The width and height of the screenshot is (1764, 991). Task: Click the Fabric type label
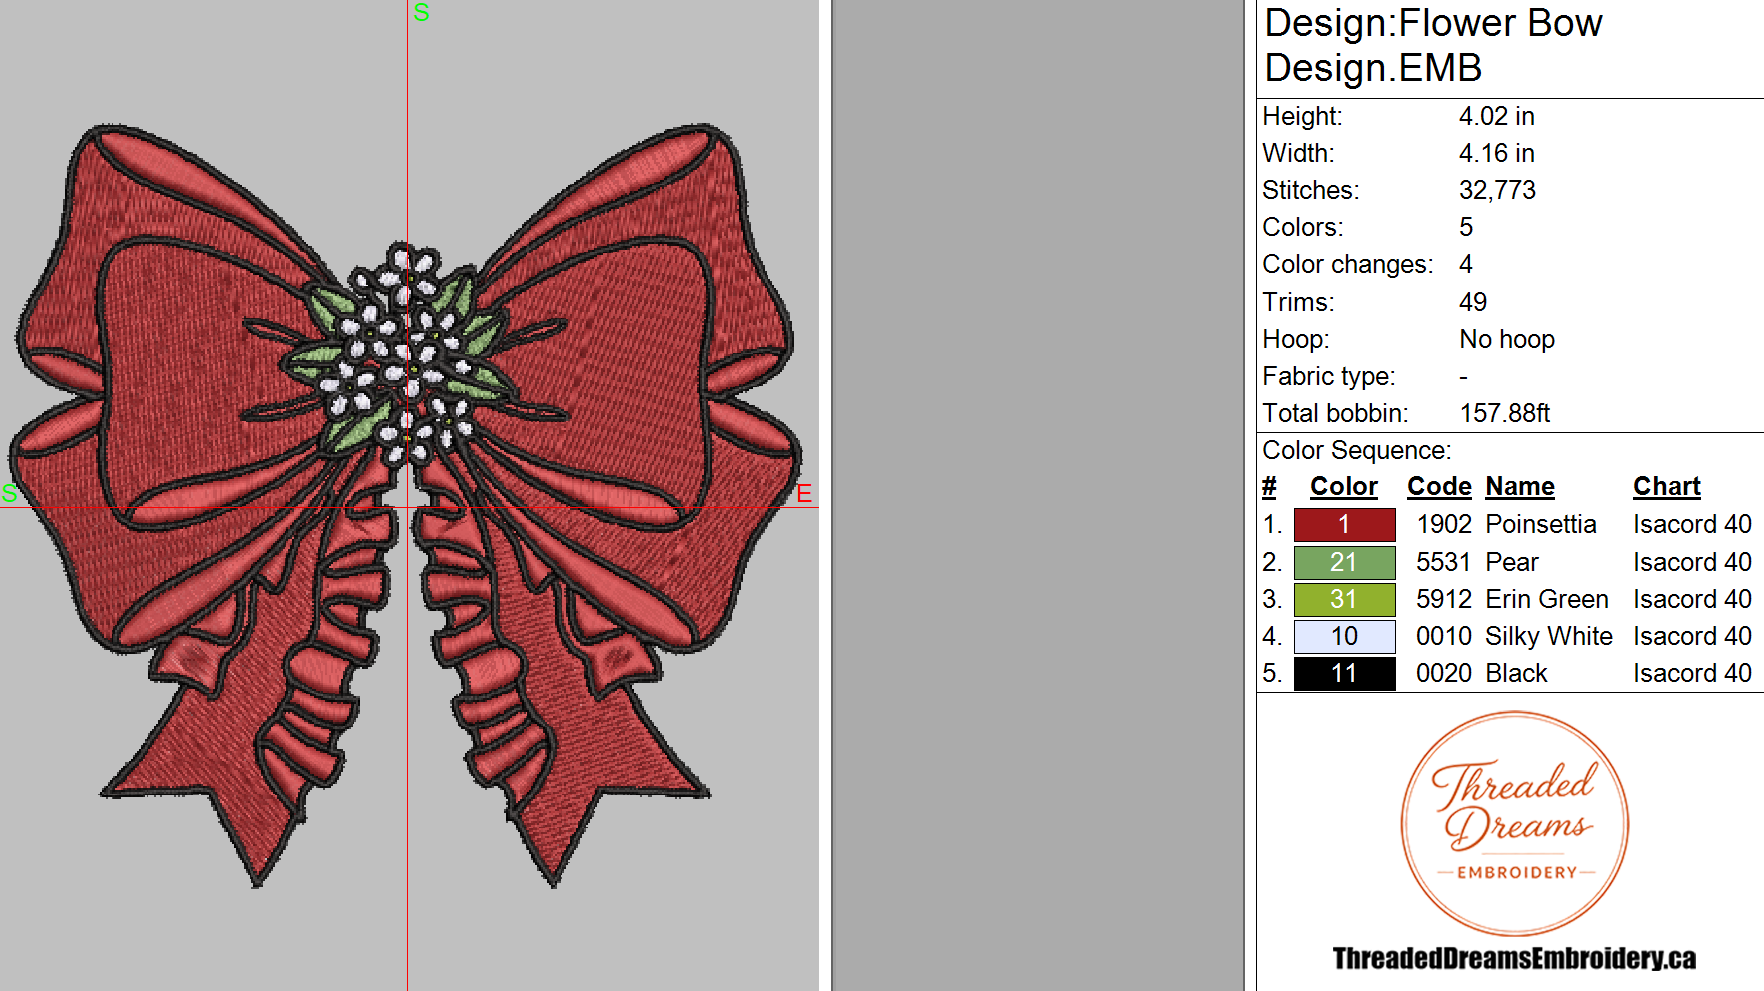1328,376
